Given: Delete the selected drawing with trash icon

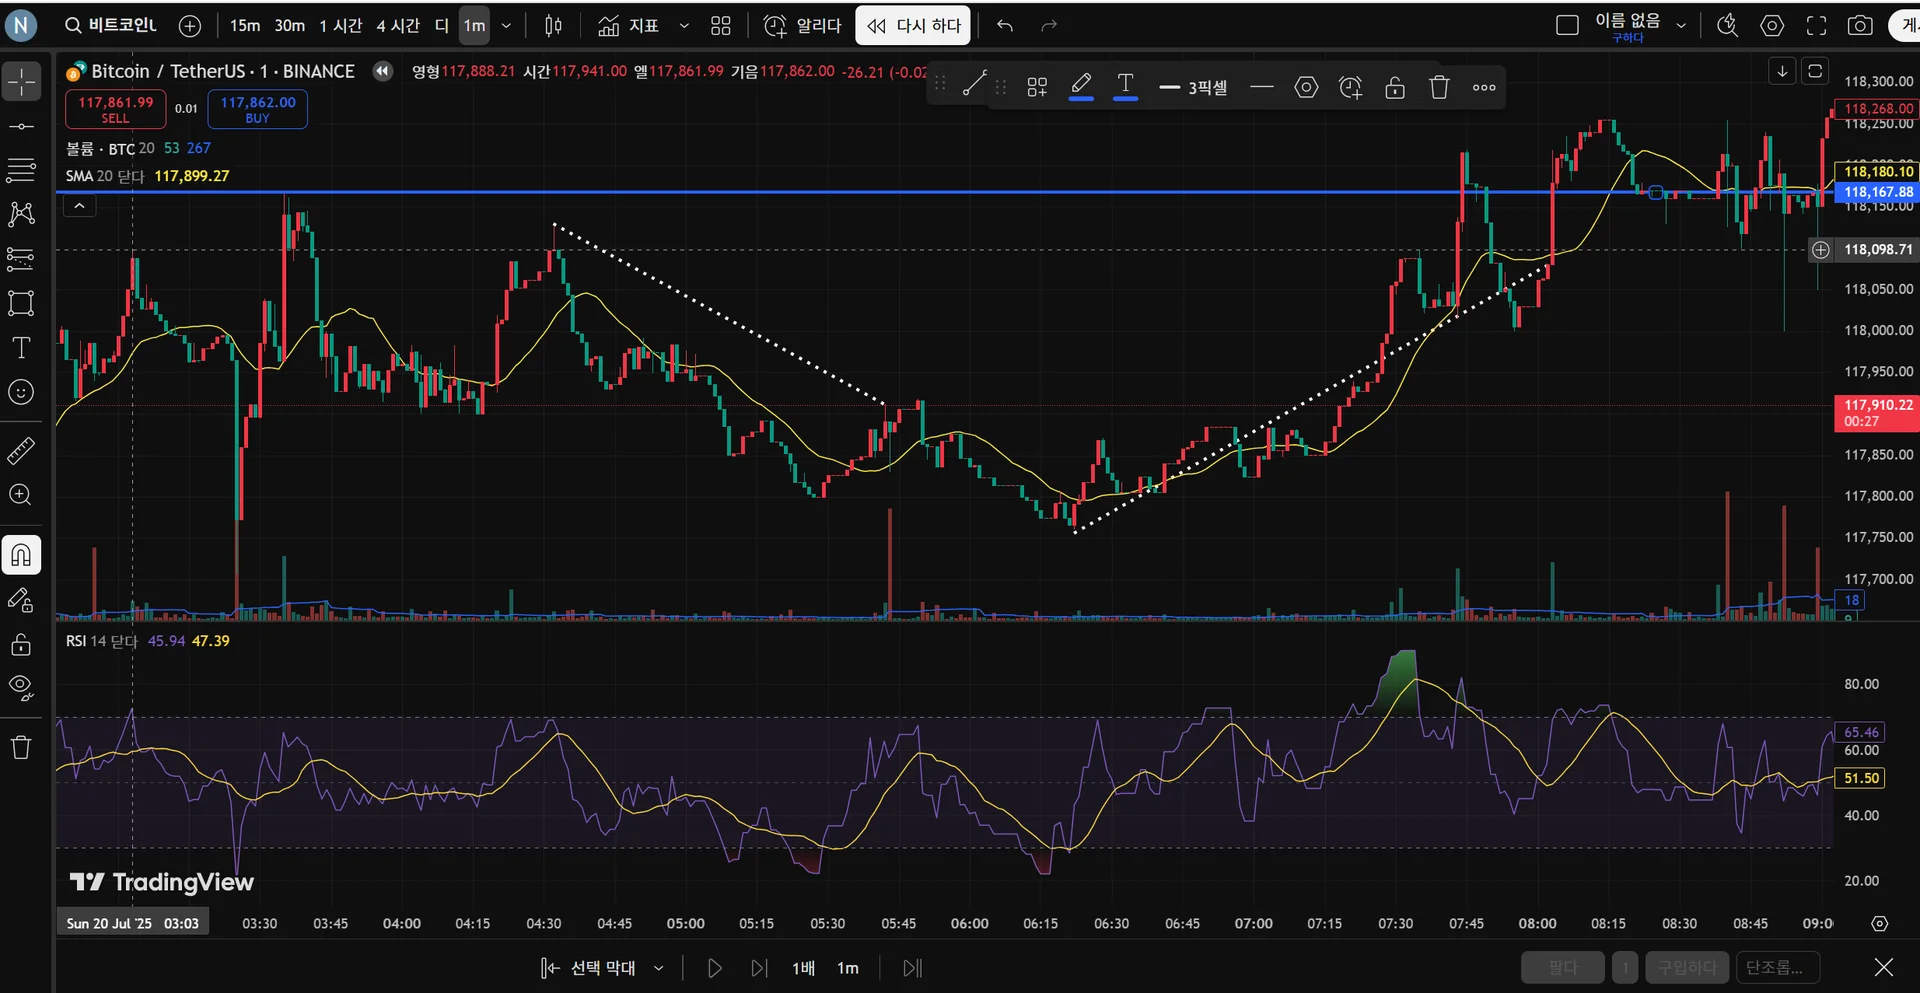Looking at the screenshot, I should (x=1439, y=88).
